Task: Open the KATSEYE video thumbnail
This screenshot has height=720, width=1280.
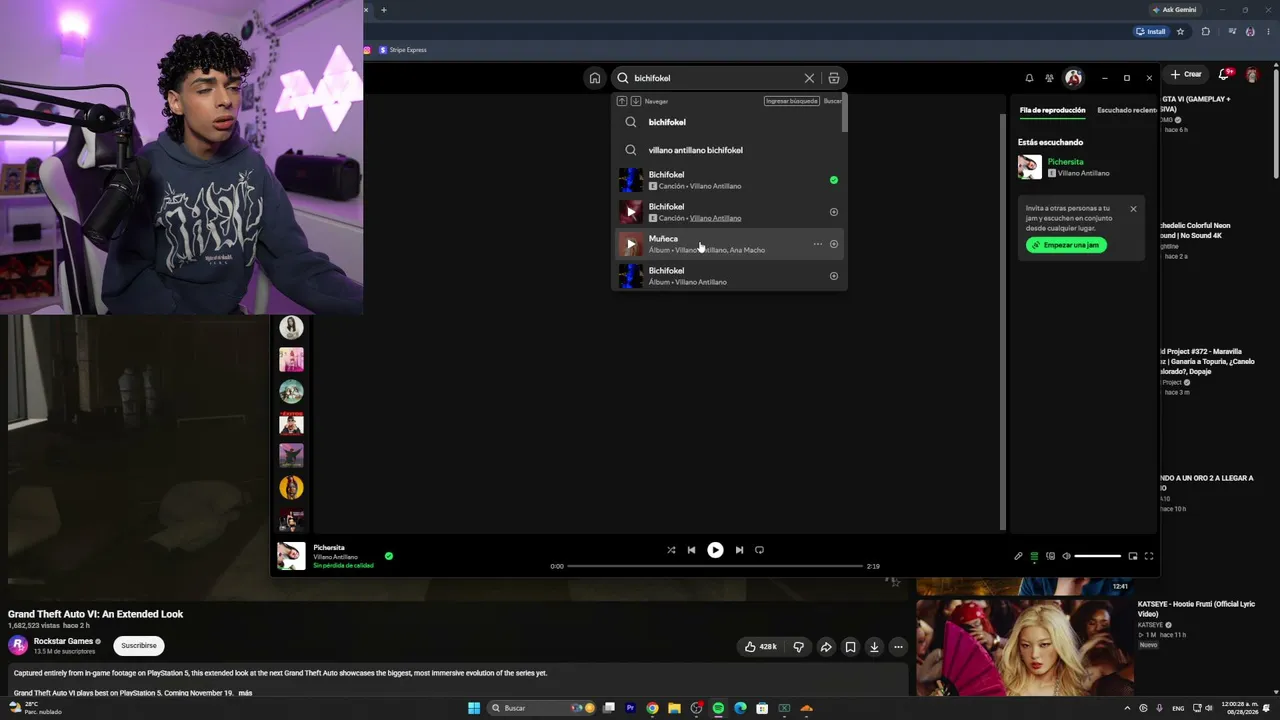Action: click(1024, 646)
